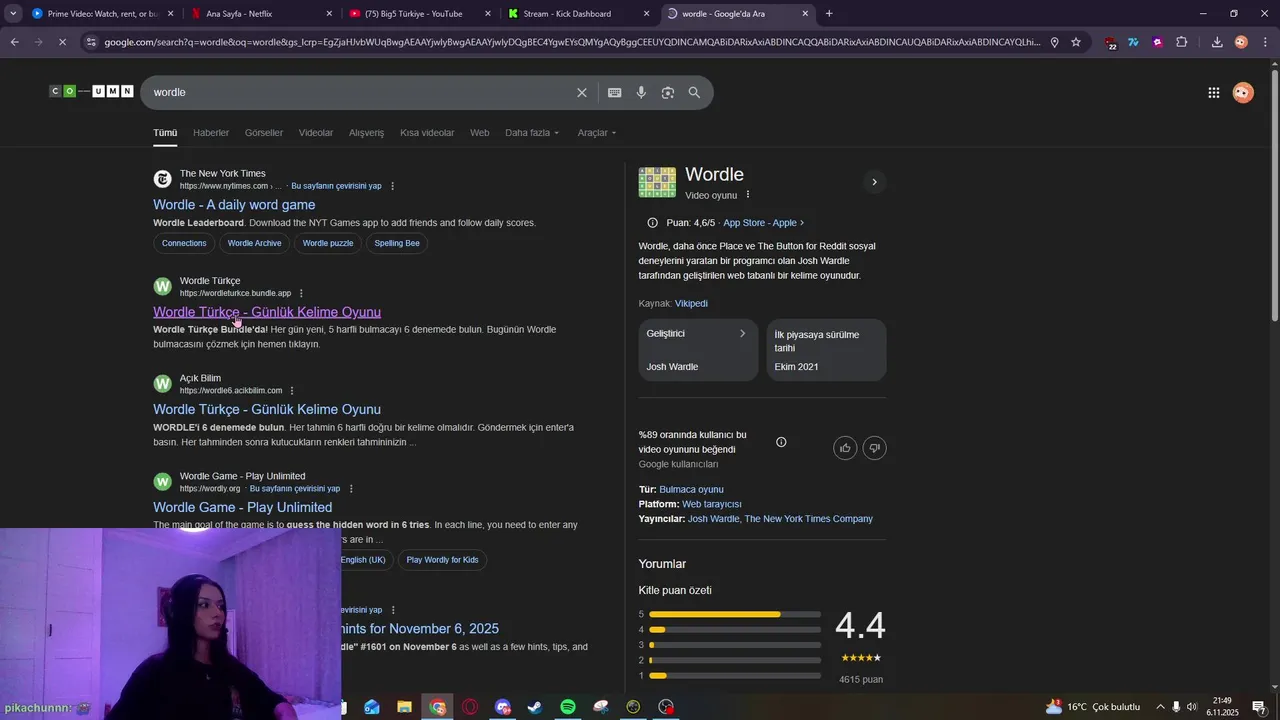Click the Wordle Archive chip
The image size is (1280, 720).
[254, 243]
